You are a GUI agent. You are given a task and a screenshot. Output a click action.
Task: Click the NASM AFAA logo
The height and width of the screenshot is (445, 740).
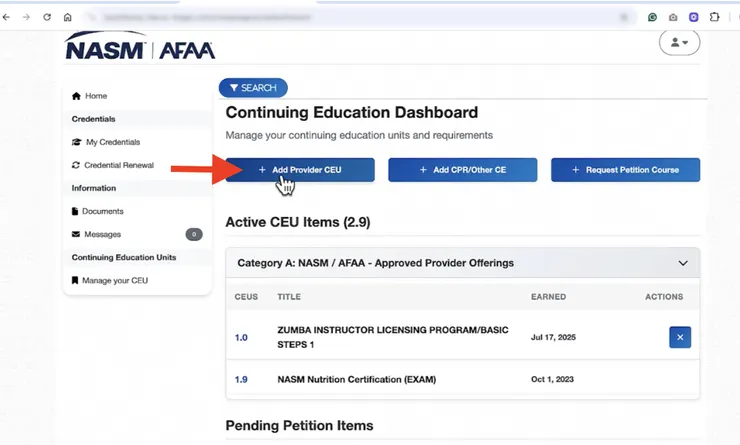139,47
